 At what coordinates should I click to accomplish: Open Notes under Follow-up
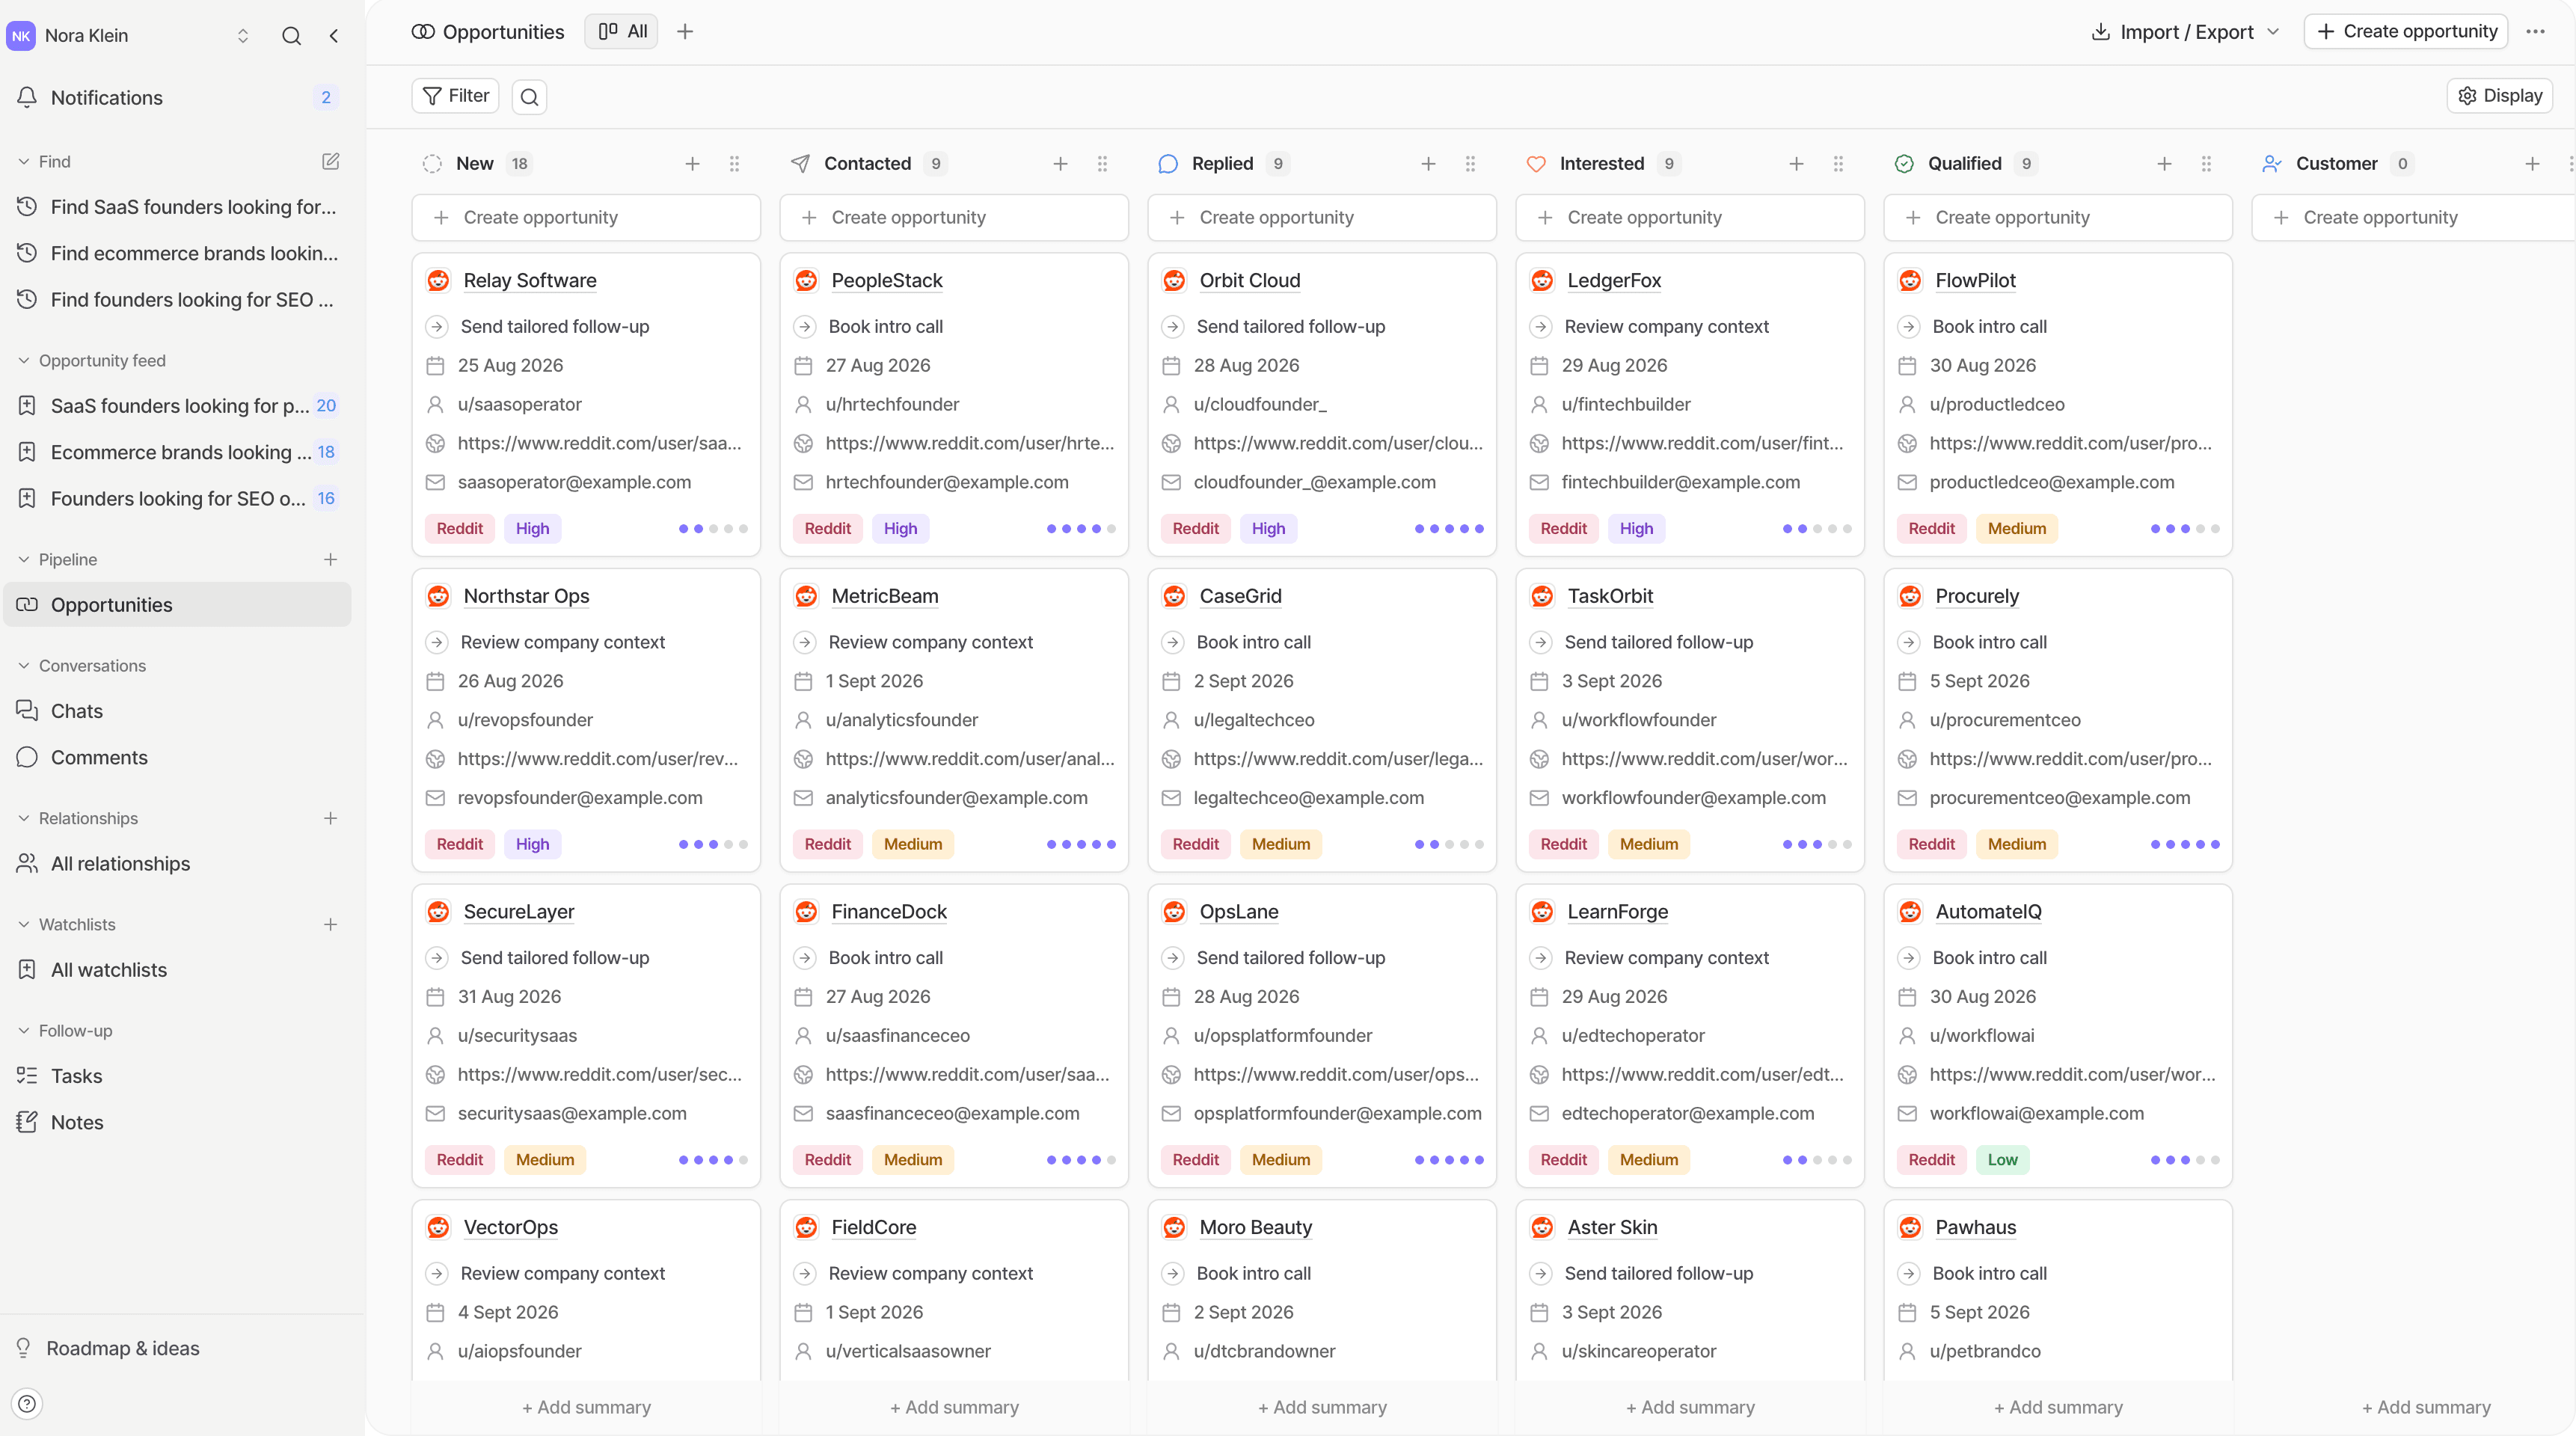tap(178, 1122)
